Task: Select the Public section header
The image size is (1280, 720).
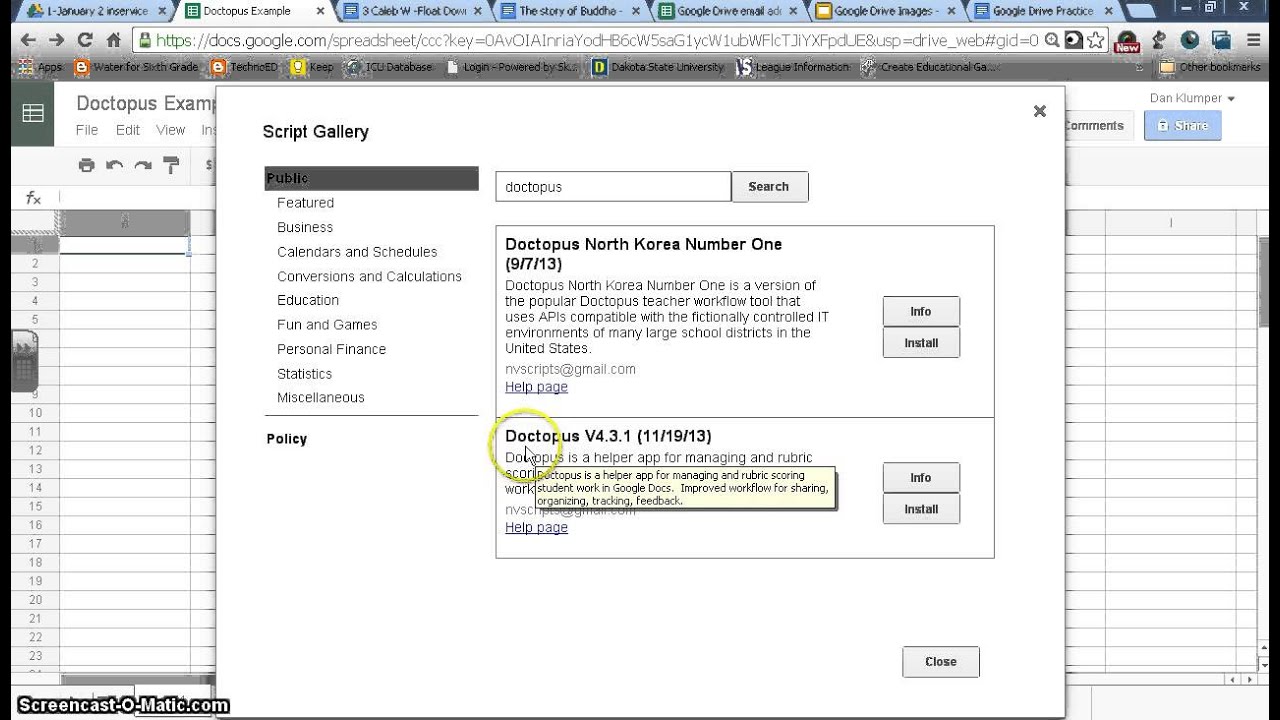Action: tap(372, 178)
